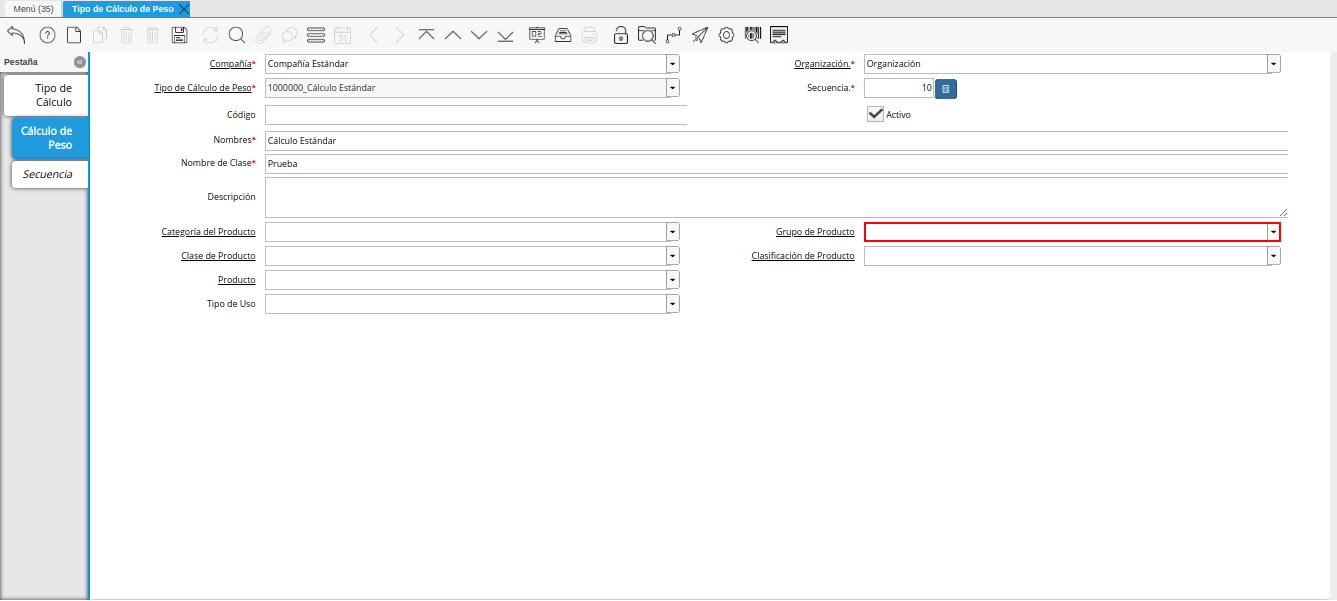The width and height of the screenshot is (1337, 601).
Task: Expand the Tipo de Uso dropdown
Action: tap(673, 304)
